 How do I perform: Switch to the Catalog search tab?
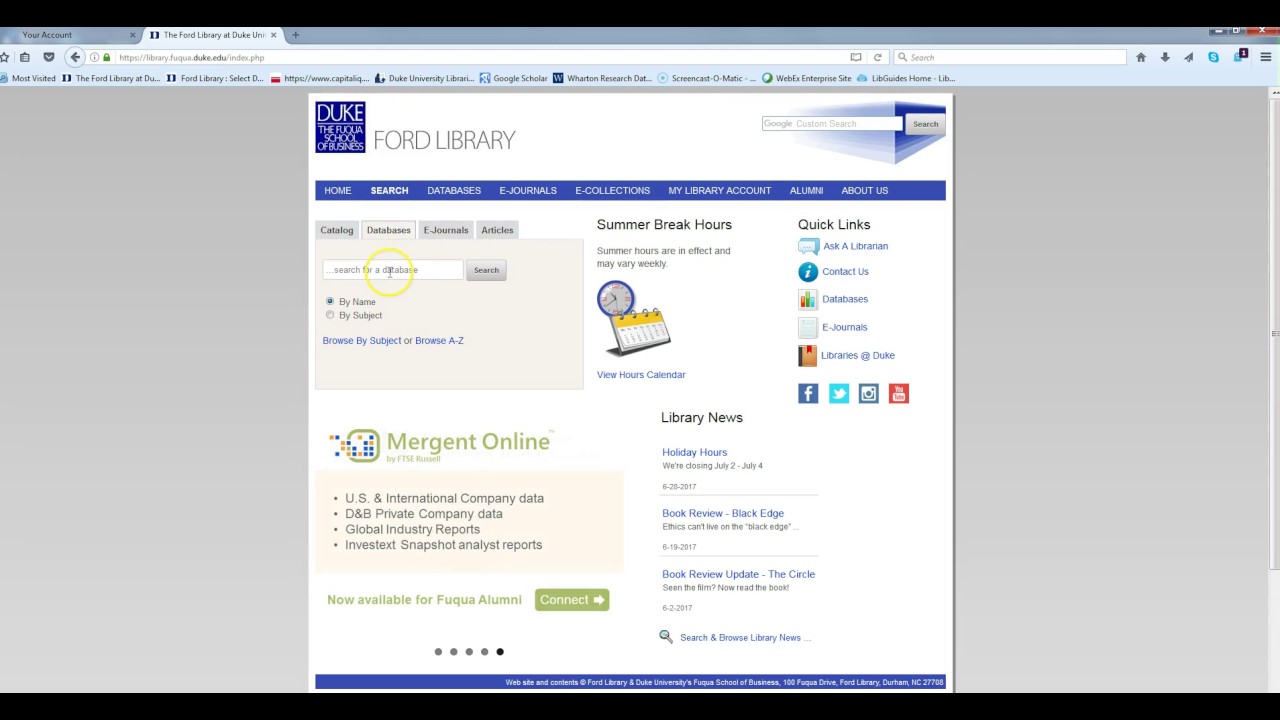pos(337,230)
